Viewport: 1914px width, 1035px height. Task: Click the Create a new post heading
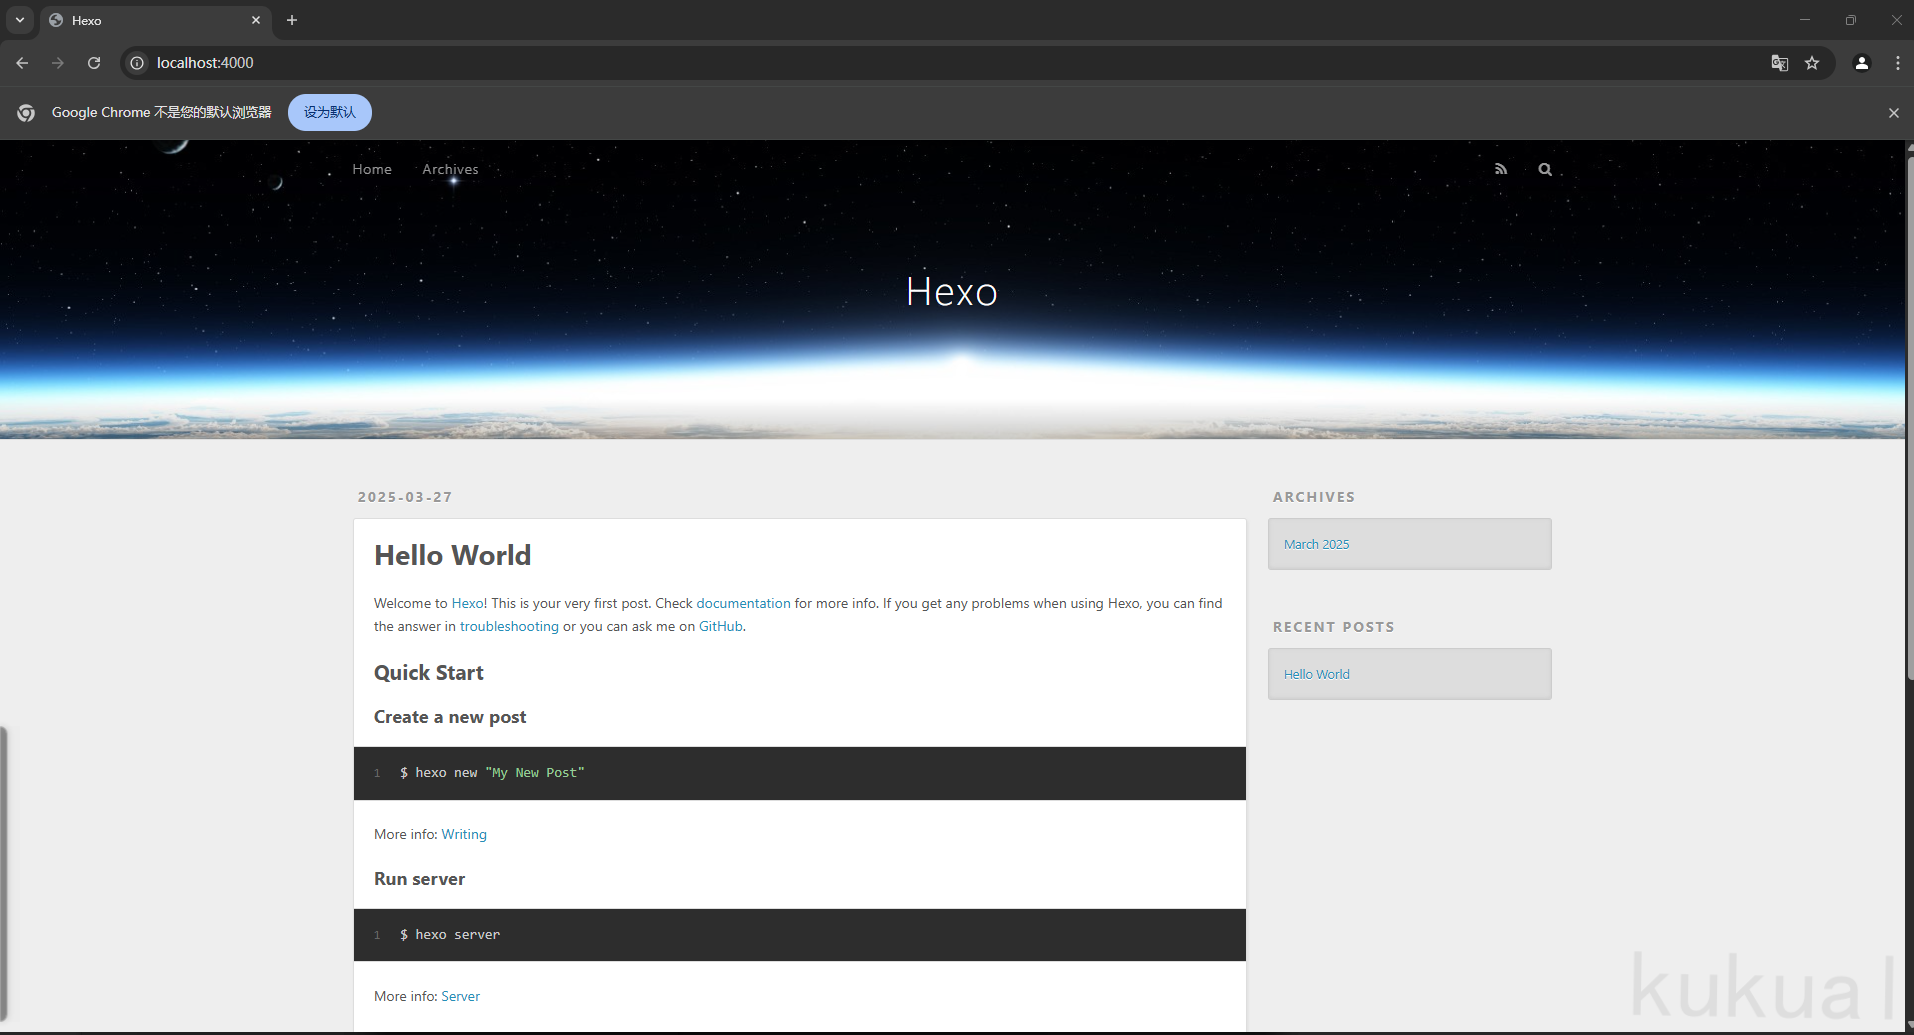pyautogui.click(x=450, y=717)
